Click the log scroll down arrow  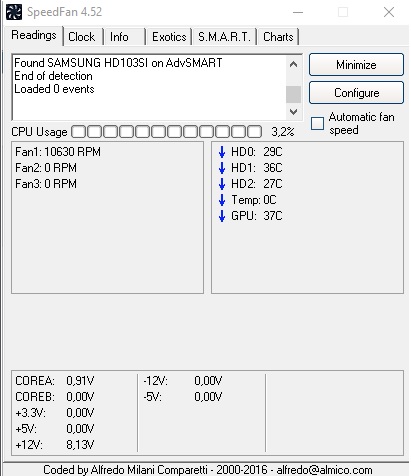(293, 112)
